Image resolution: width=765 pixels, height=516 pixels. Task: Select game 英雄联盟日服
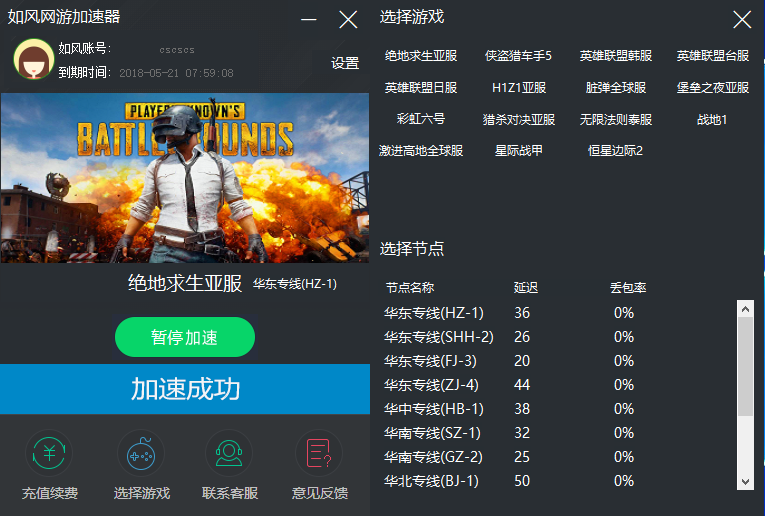pyautogui.click(x=421, y=88)
